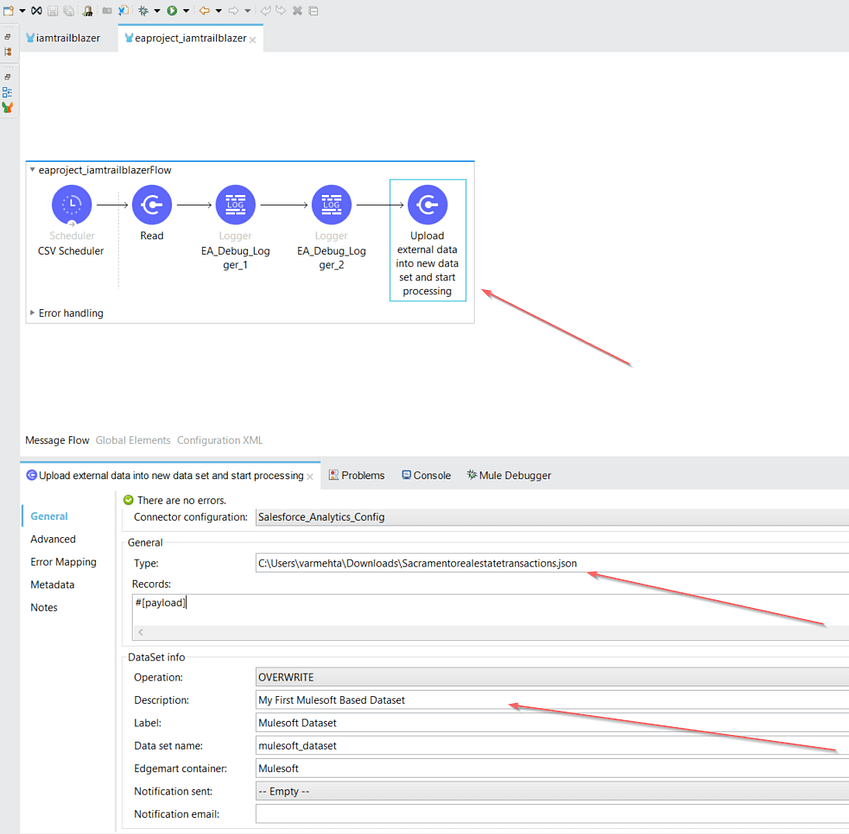The height and width of the screenshot is (834, 849).
Task: Open the Operation OVERWRITE dropdown
Action: click(552, 677)
